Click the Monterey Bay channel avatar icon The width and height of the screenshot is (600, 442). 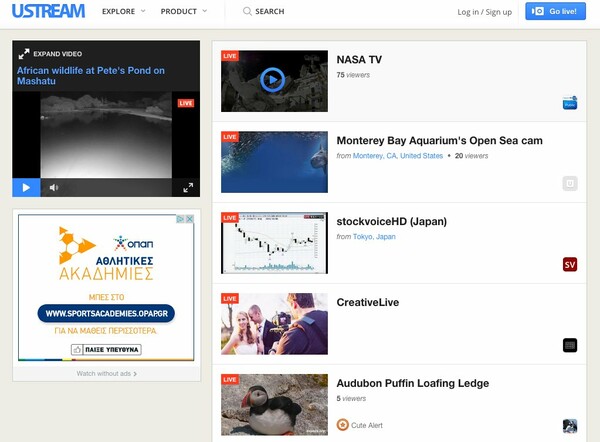[570, 183]
